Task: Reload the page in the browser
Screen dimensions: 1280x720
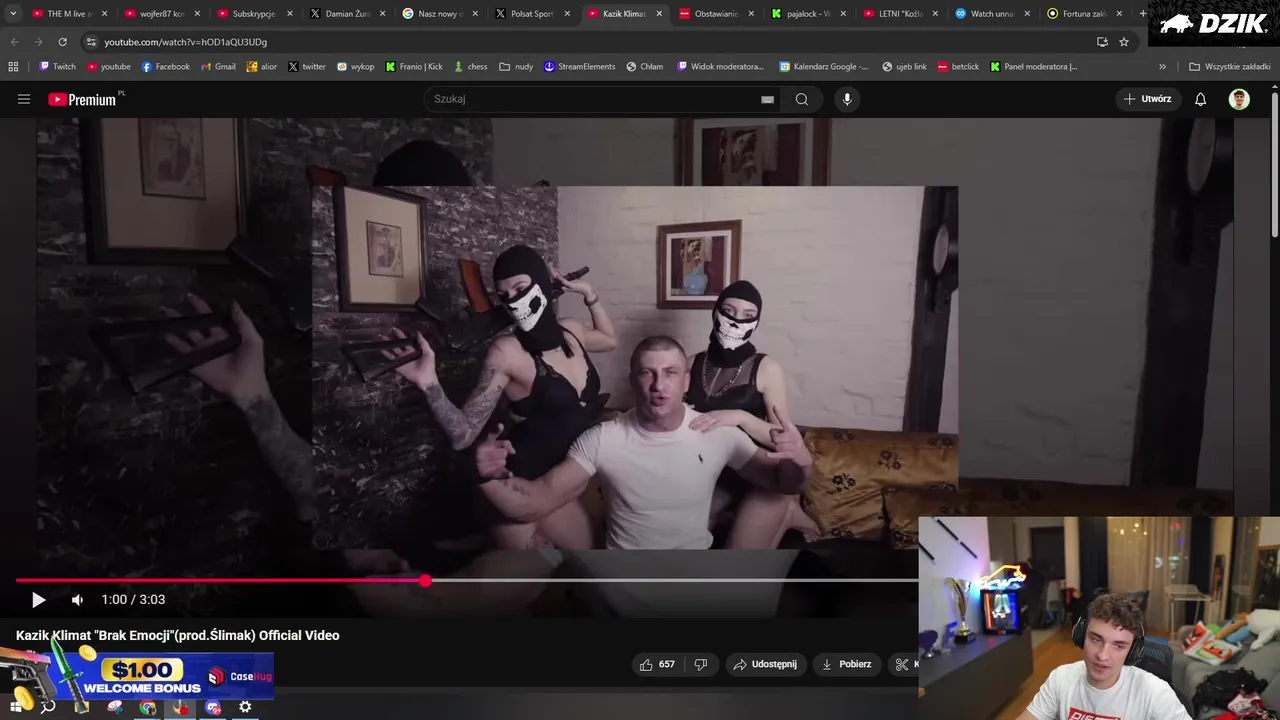Action: coord(62,42)
